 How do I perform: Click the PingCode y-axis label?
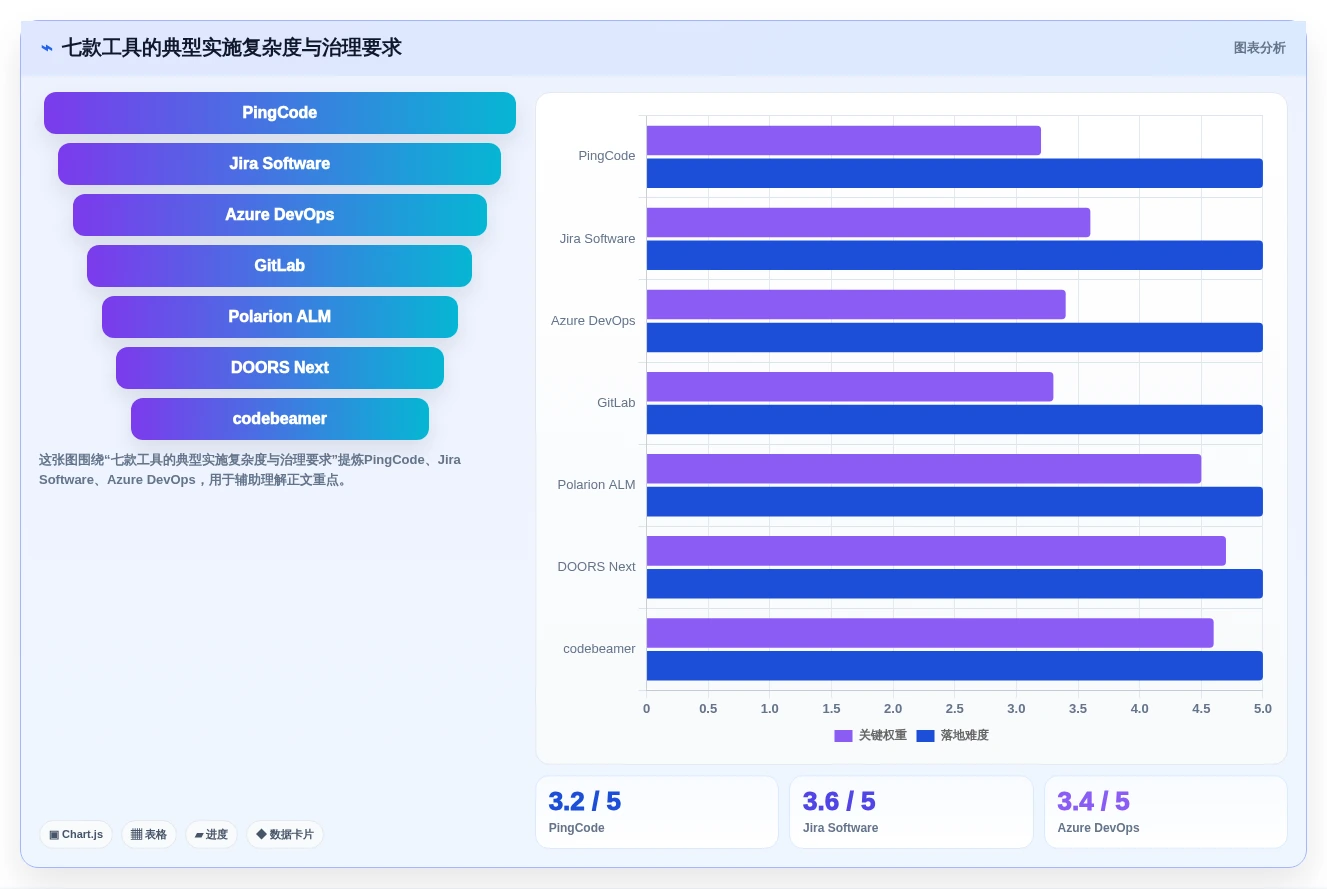607,156
